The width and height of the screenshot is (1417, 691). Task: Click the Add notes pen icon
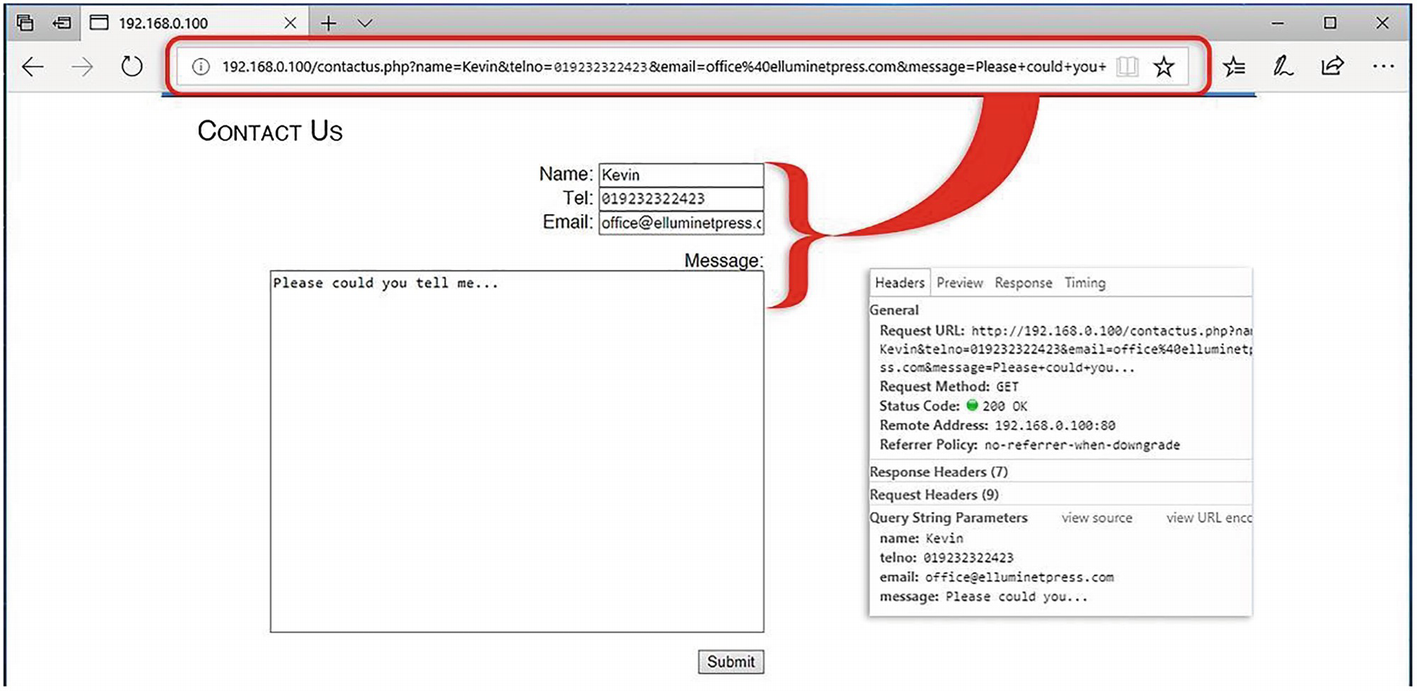pos(1282,67)
